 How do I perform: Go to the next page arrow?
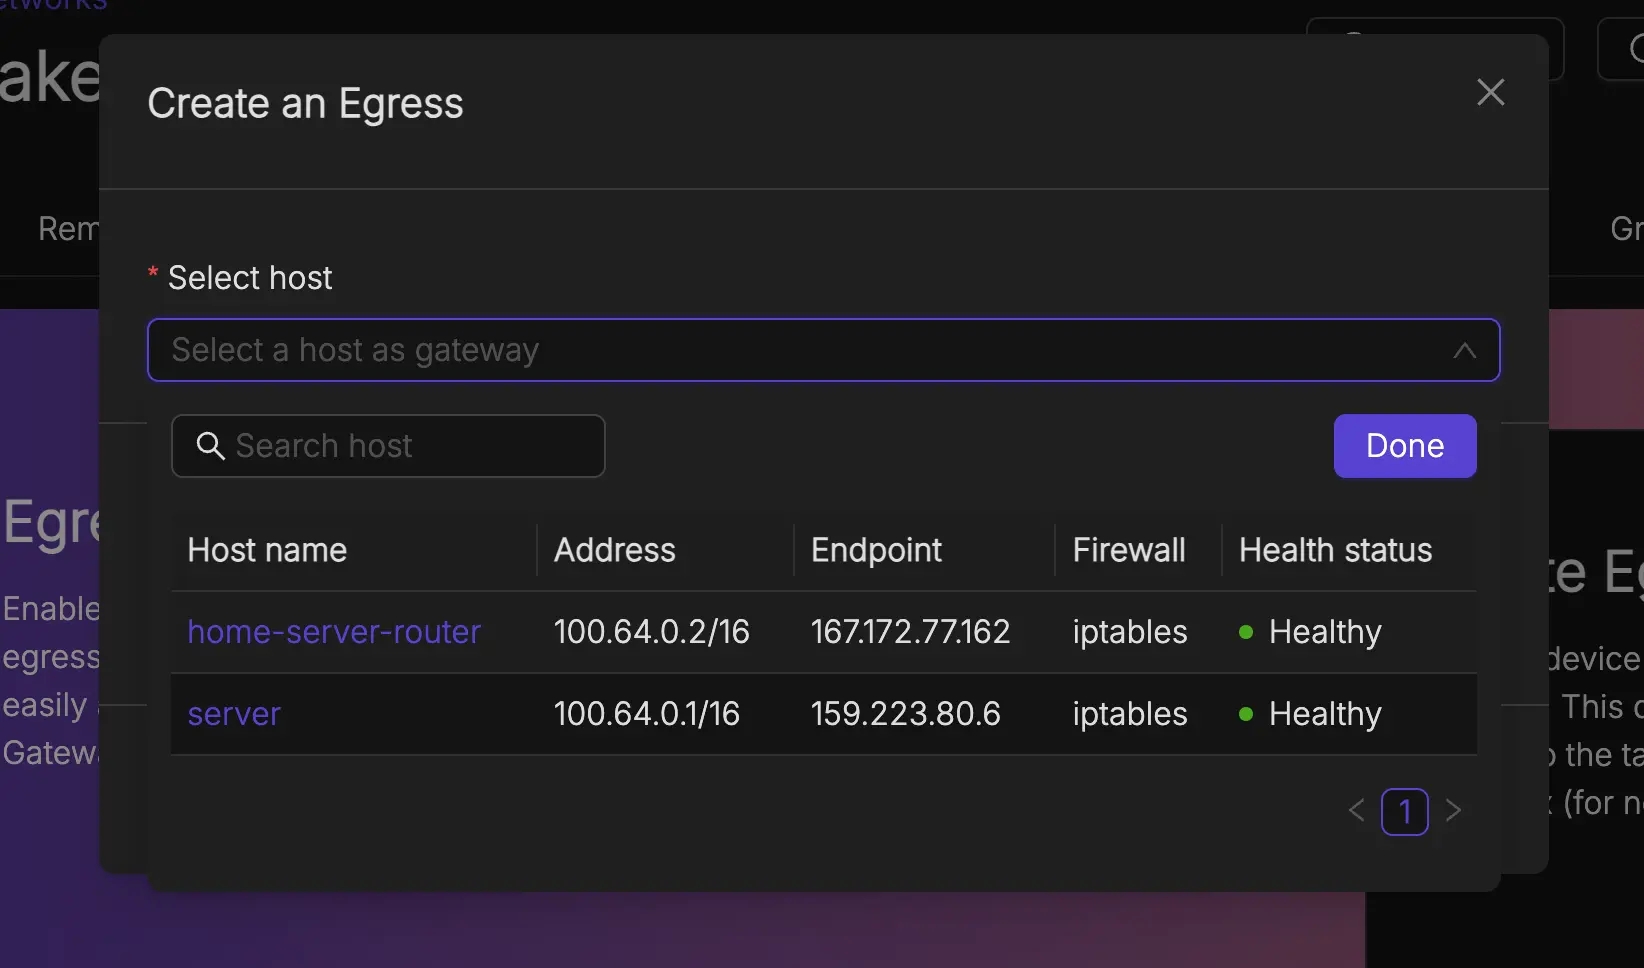pyautogui.click(x=1453, y=811)
